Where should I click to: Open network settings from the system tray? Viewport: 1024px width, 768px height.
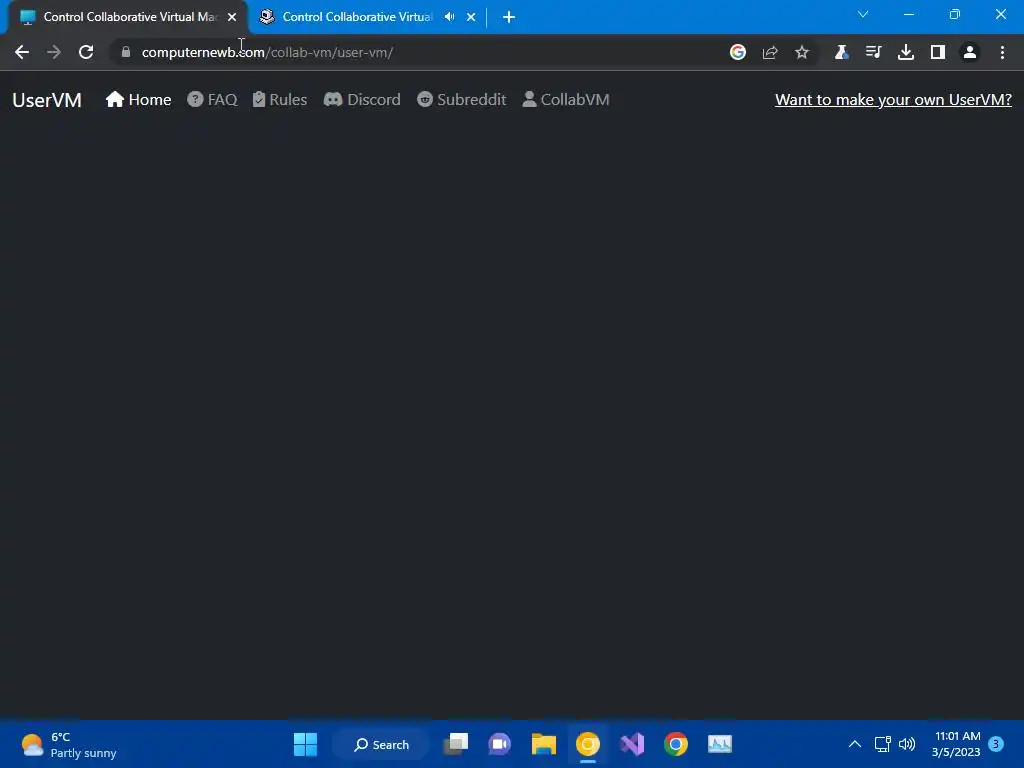pyautogui.click(x=882, y=744)
